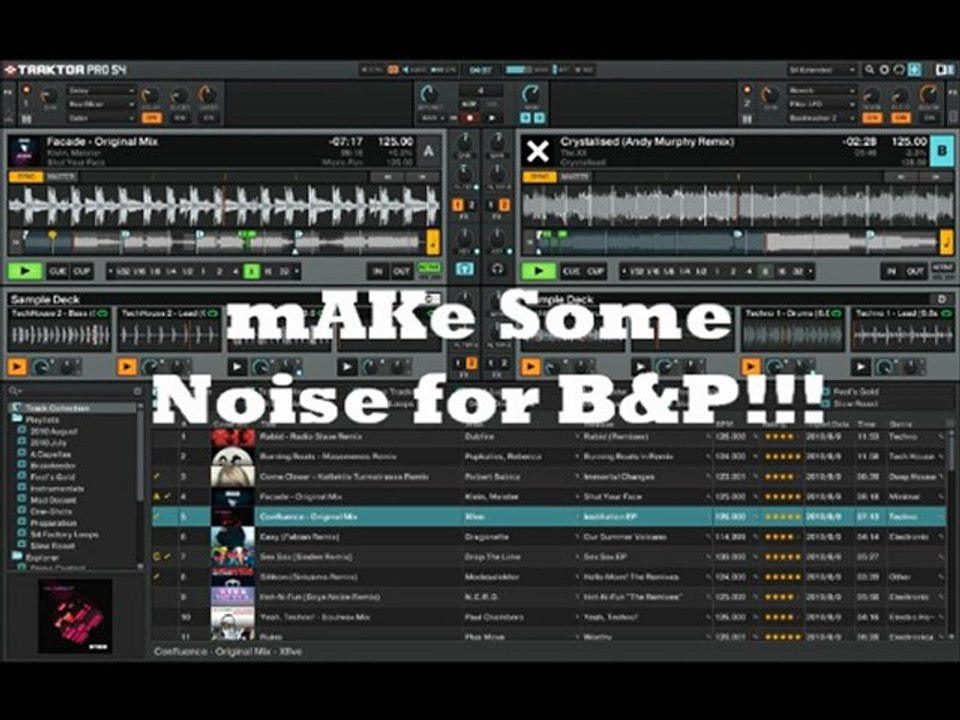This screenshot has width=960, height=720.
Task: Click the master clock record button
Action: tap(470, 118)
